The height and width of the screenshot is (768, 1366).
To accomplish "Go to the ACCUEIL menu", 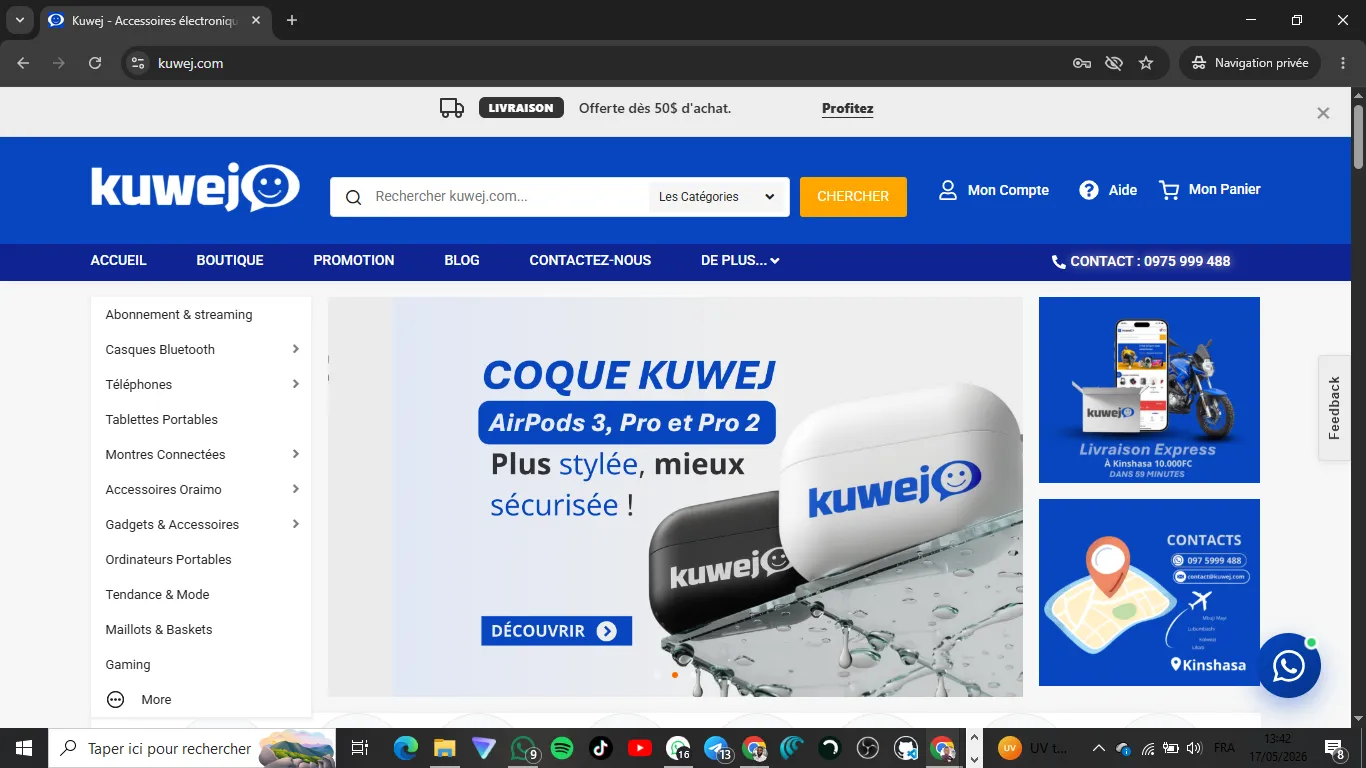I will [x=119, y=261].
